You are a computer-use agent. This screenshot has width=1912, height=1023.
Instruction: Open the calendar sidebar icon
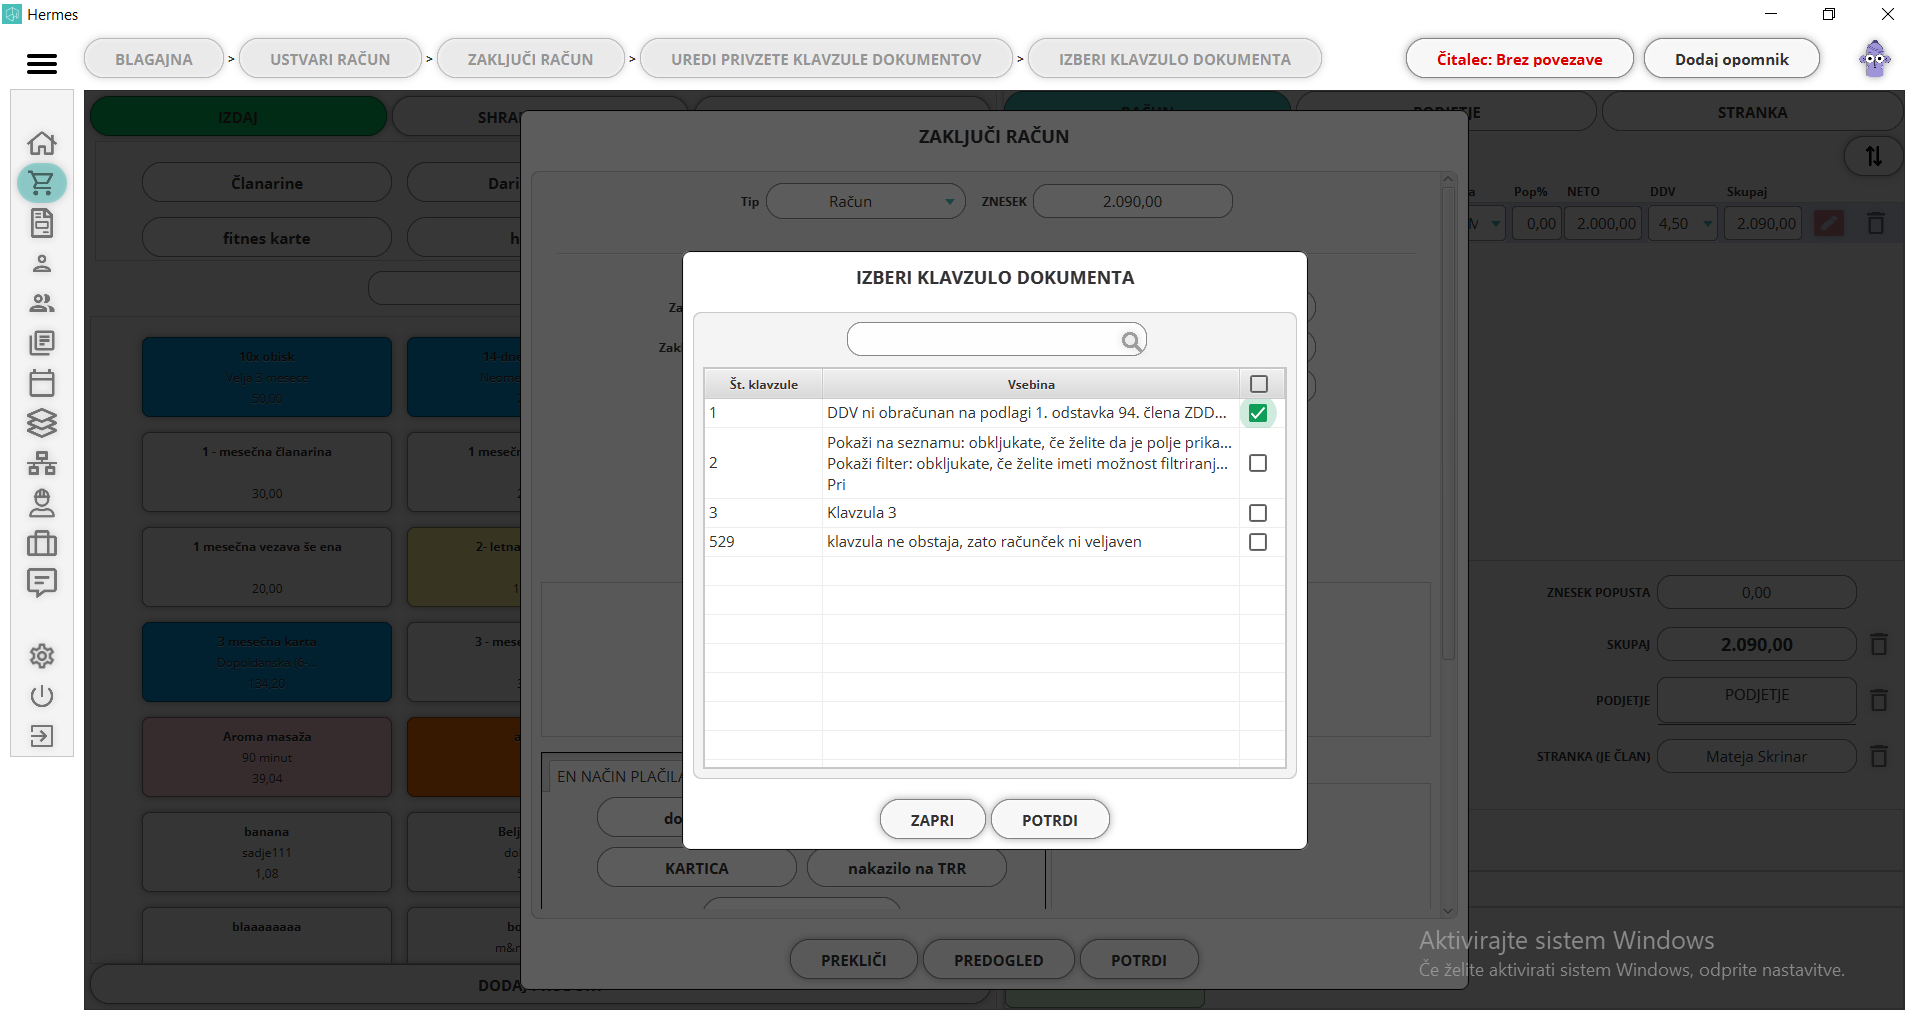click(x=42, y=383)
